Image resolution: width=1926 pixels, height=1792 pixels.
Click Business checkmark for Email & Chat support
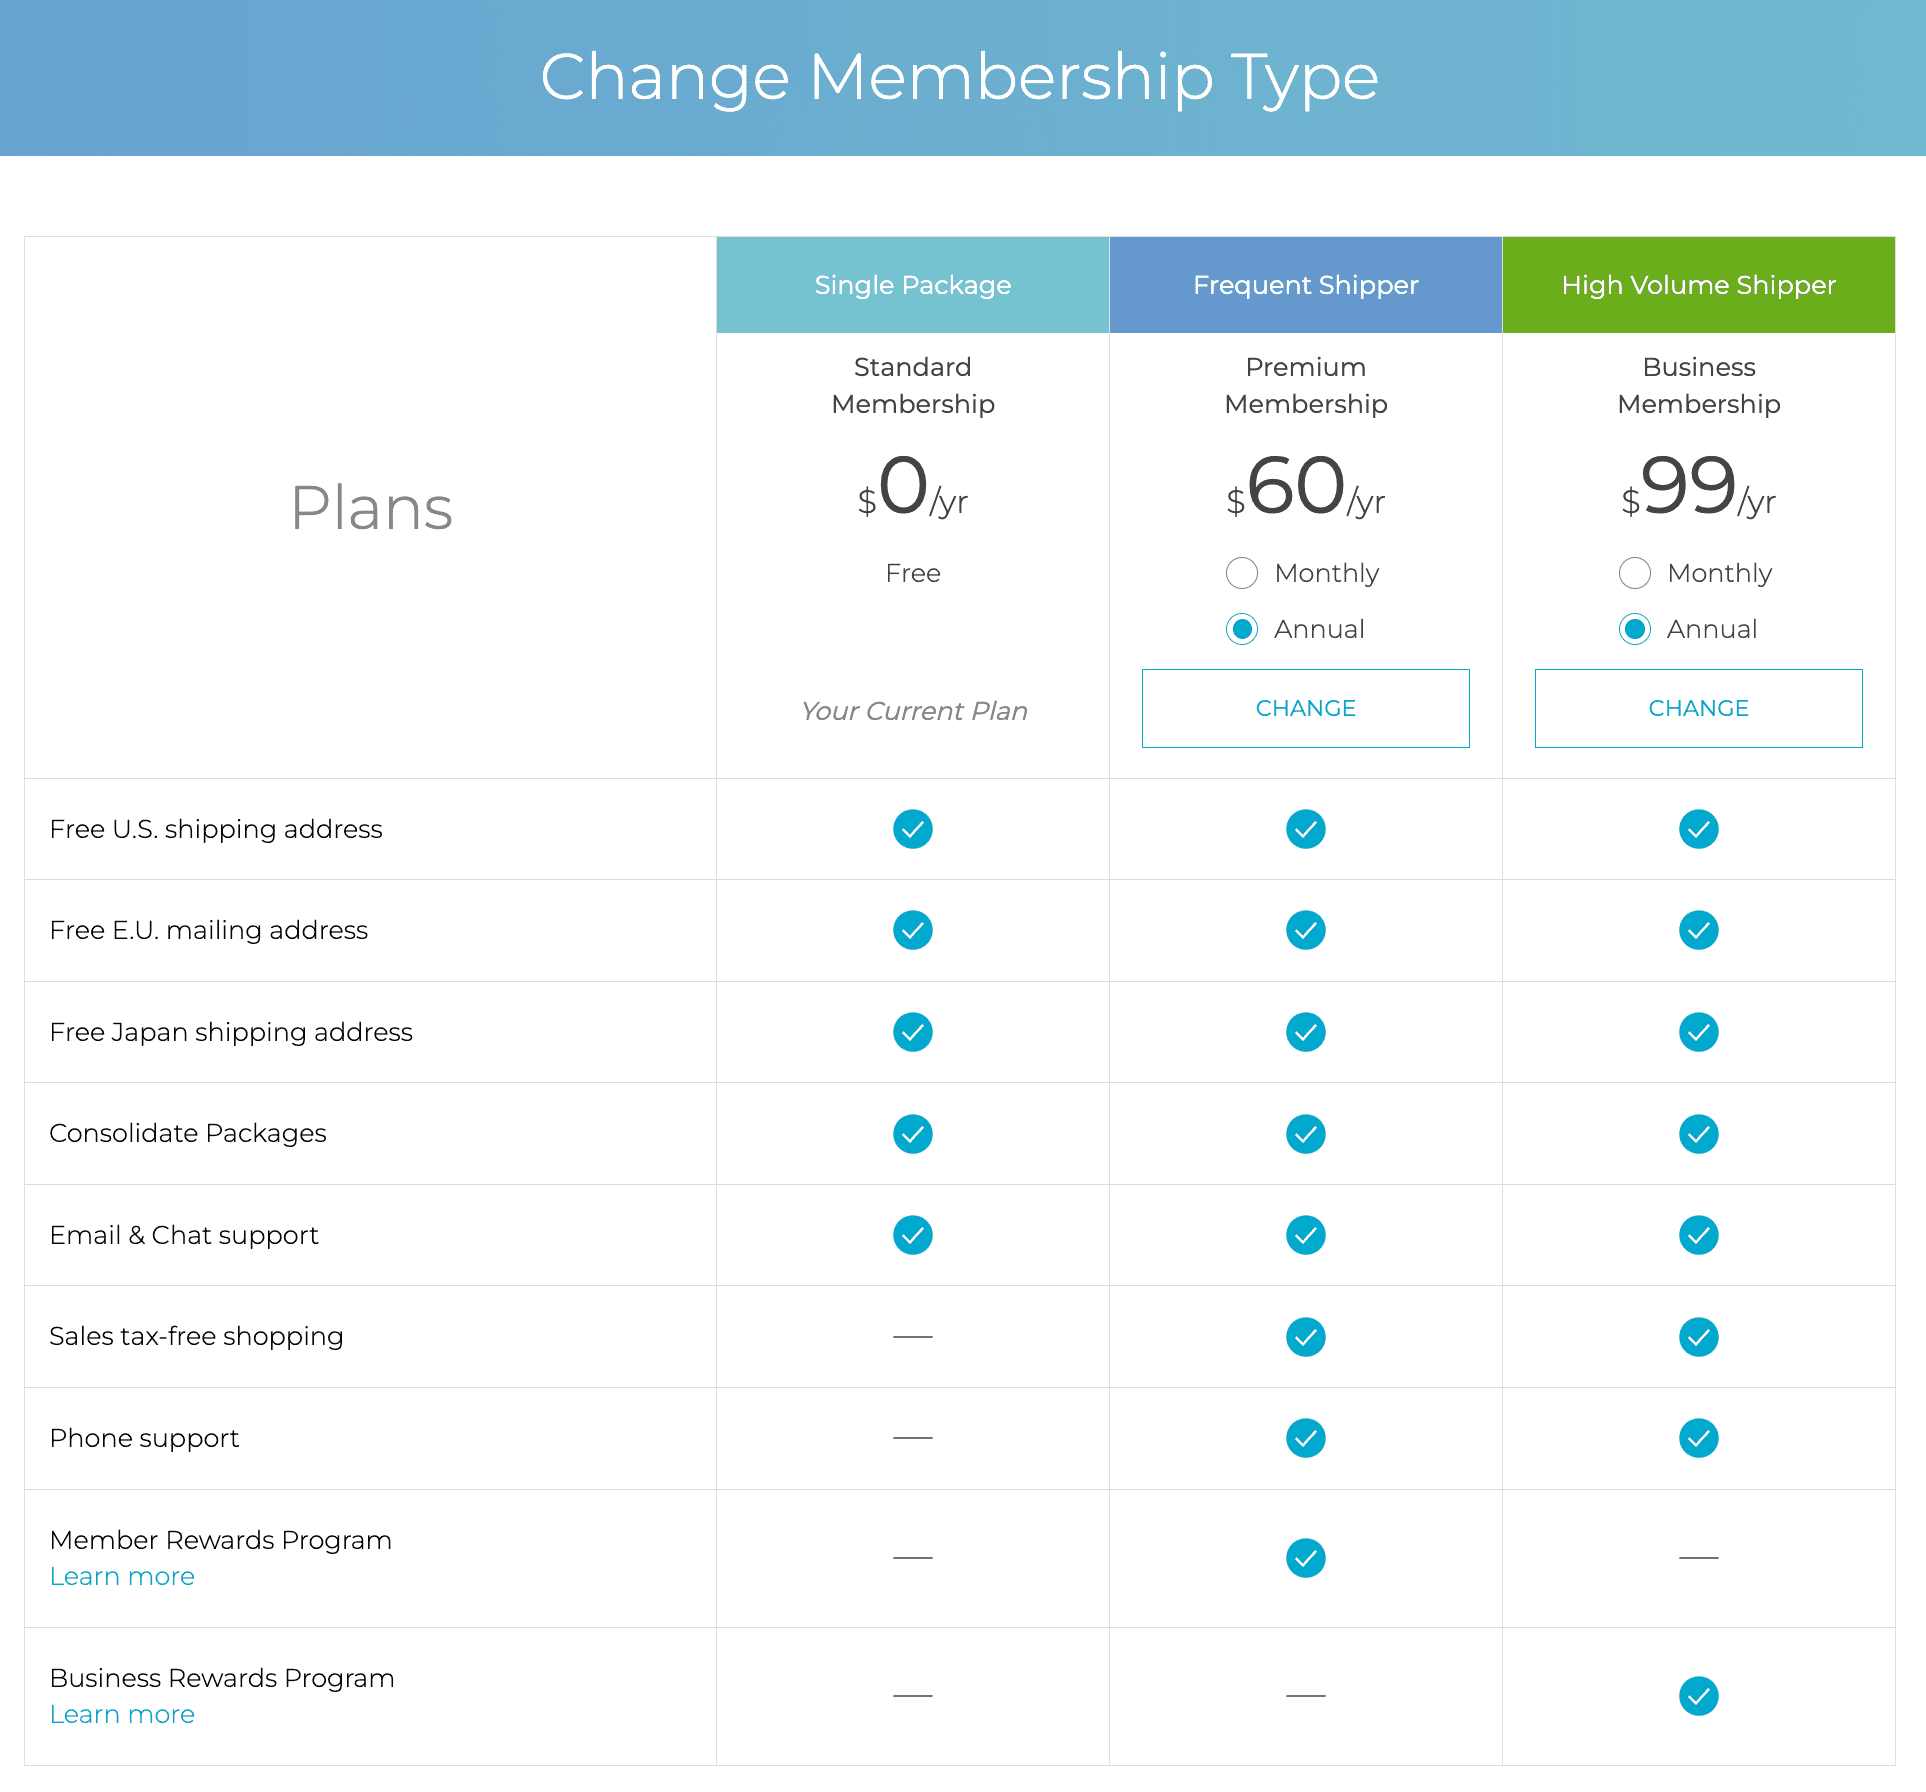click(x=1698, y=1235)
